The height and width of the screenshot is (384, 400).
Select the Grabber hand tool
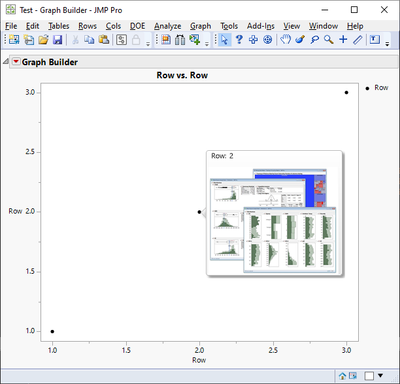click(285, 40)
